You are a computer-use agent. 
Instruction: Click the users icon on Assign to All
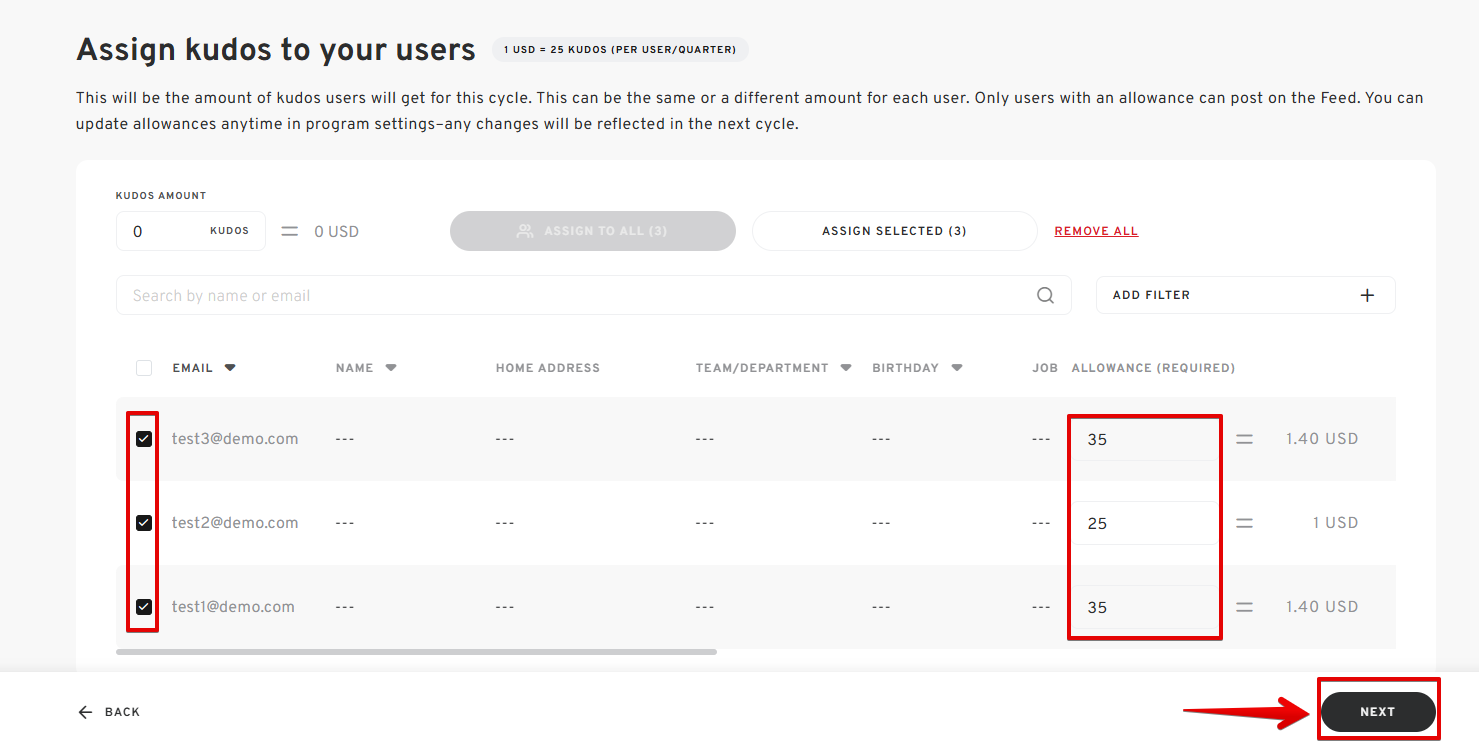point(525,231)
